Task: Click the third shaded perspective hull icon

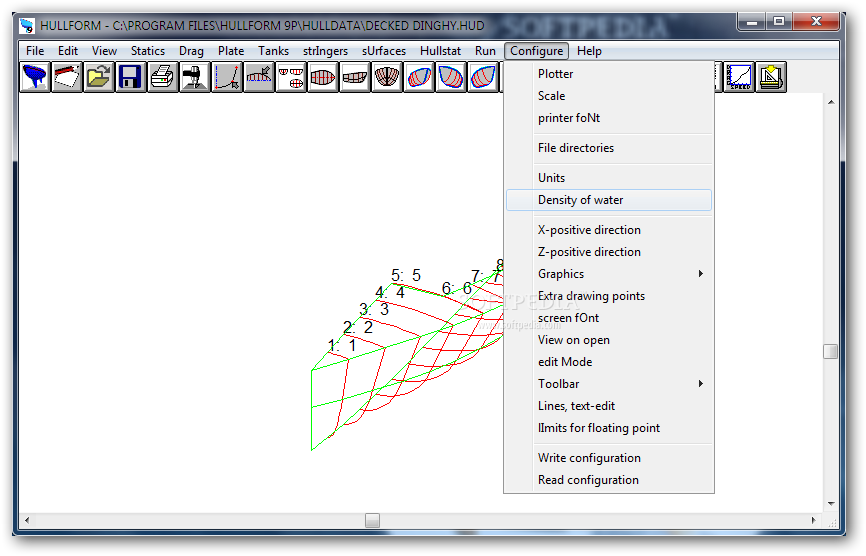Action: point(483,77)
